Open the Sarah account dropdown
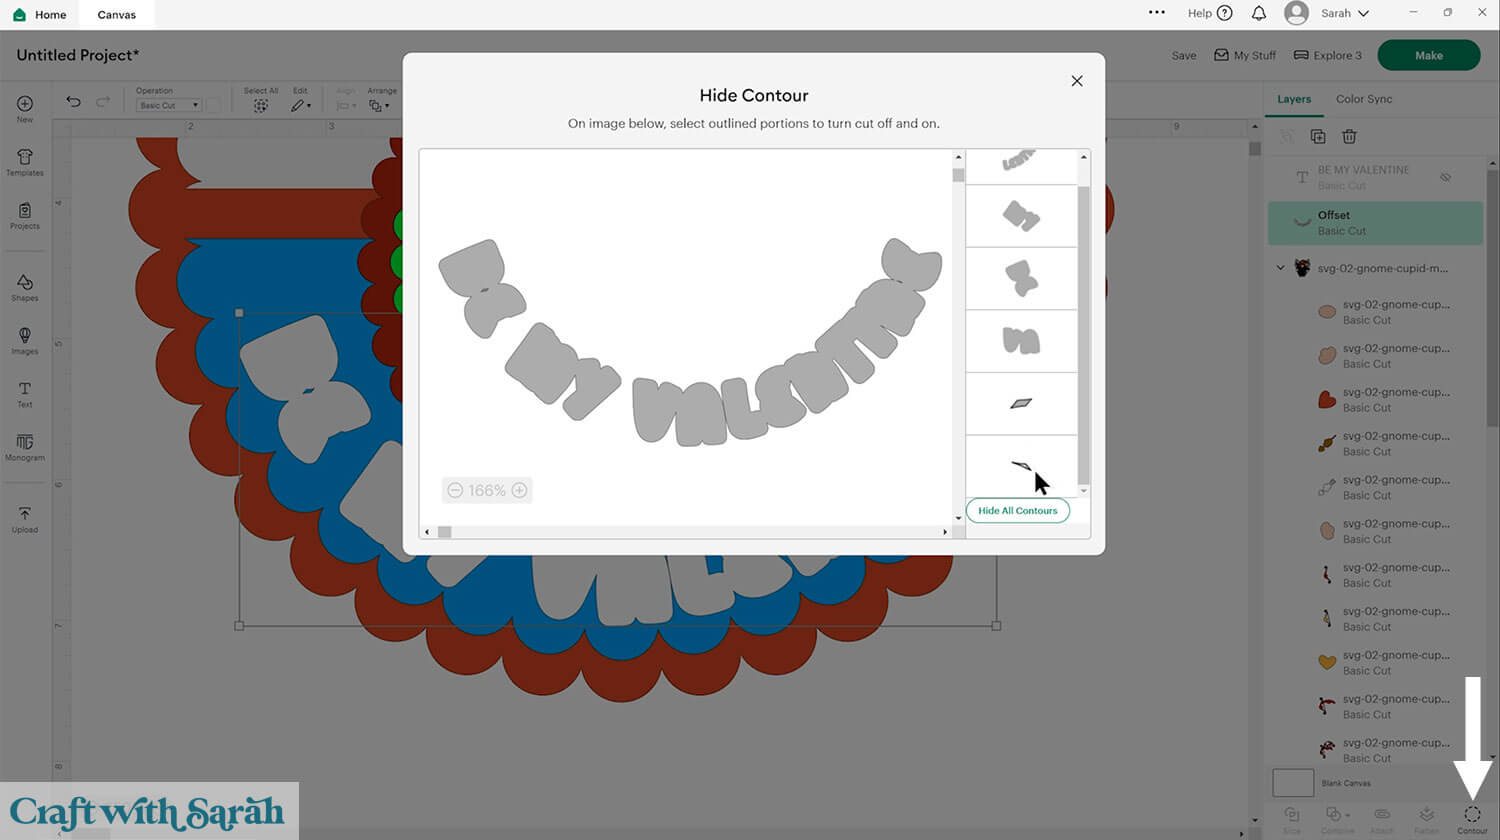1500x840 pixels. pos(1344,13)
